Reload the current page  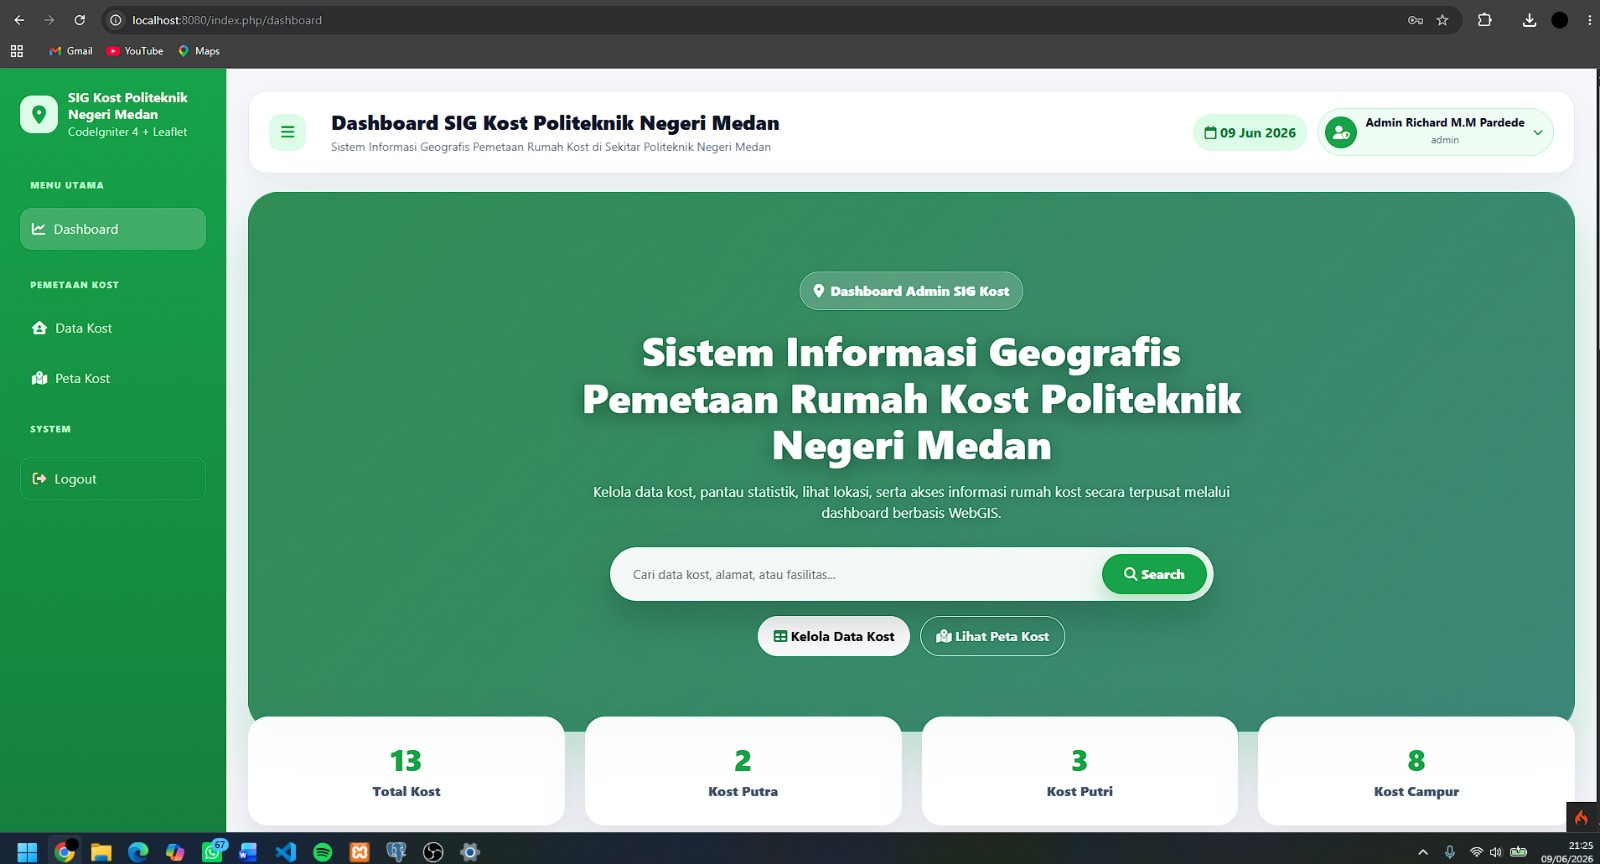pos(80,20)
